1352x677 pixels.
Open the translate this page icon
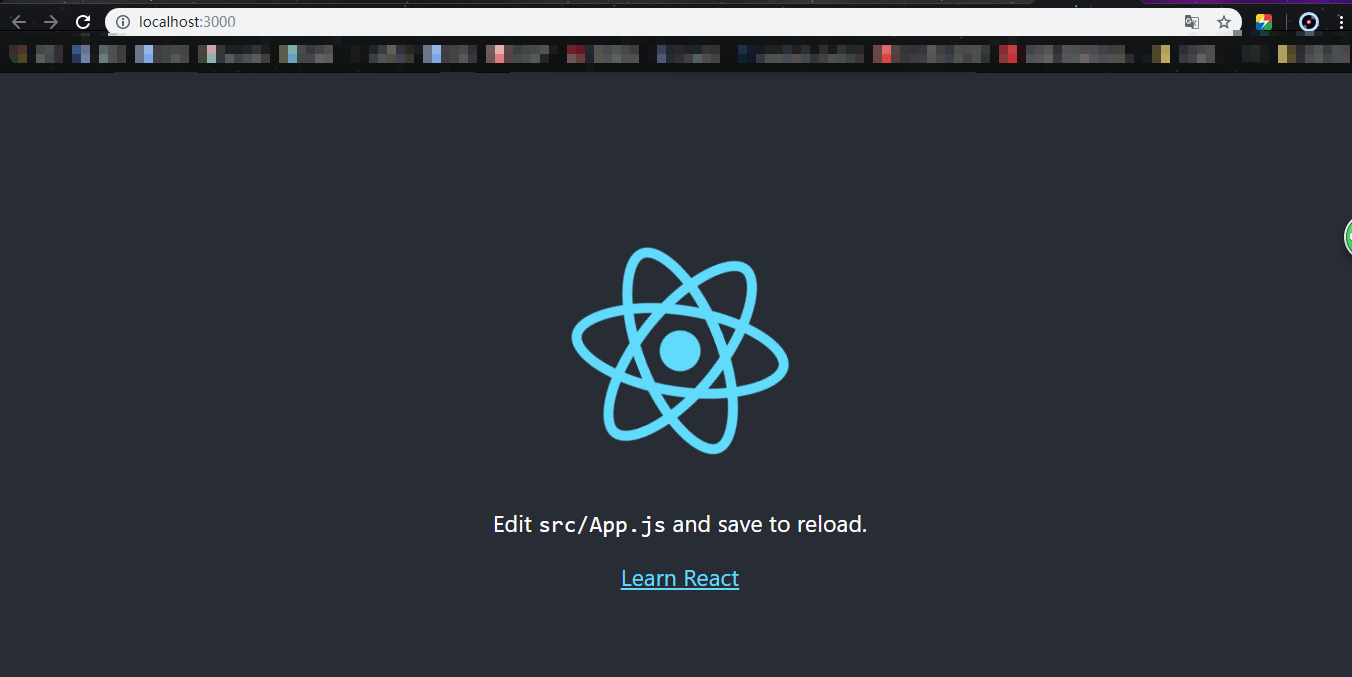click(1192, 22)
